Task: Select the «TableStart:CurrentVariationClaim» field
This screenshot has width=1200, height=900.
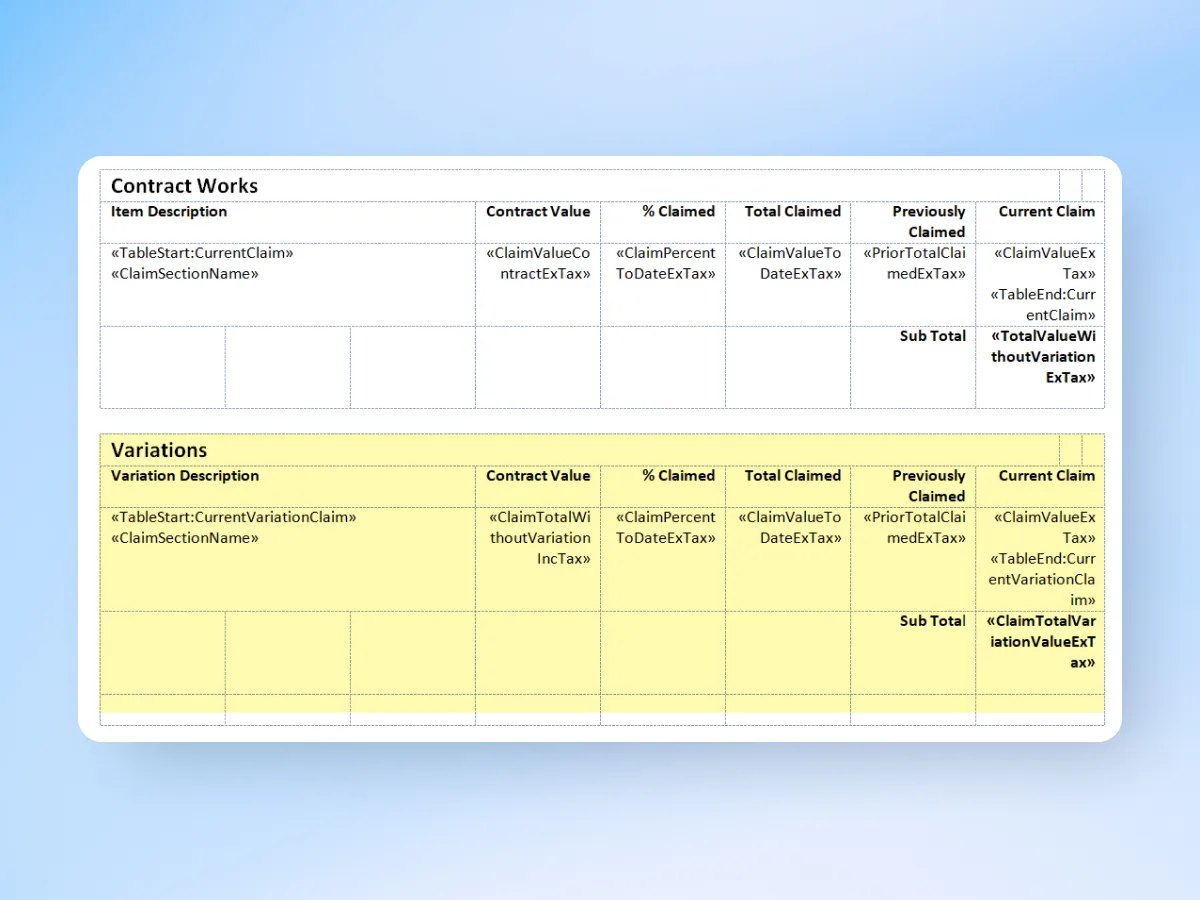Action: pyautogui.click(x=234, y=517)
